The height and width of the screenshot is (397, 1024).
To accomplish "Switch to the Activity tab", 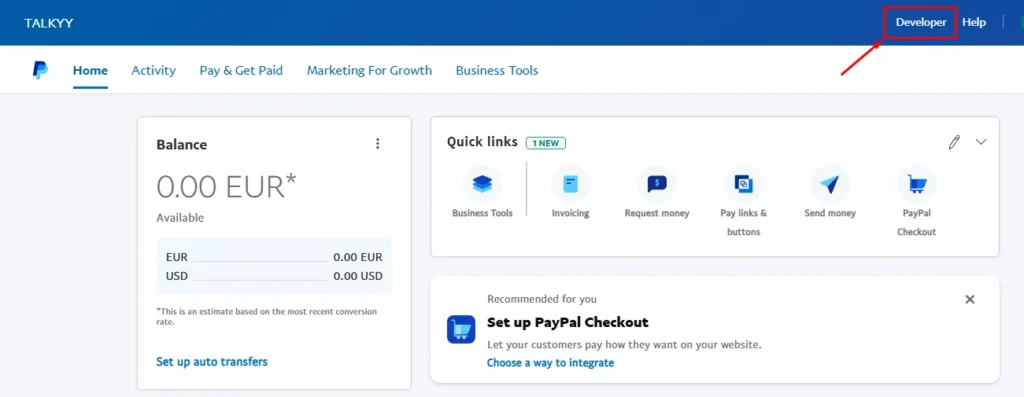I will [153, 71].
